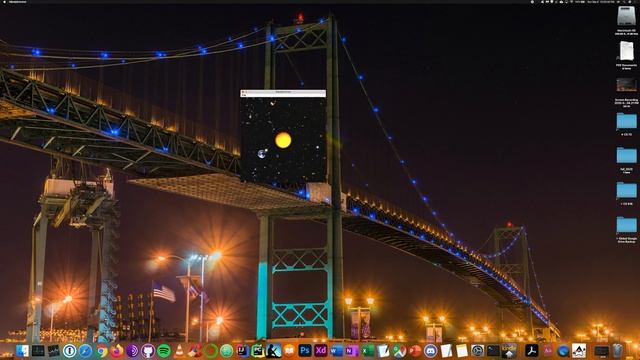Open the Macintosh HD drive on desktop
Screen dimensions: 640x360
pos(626,17)
